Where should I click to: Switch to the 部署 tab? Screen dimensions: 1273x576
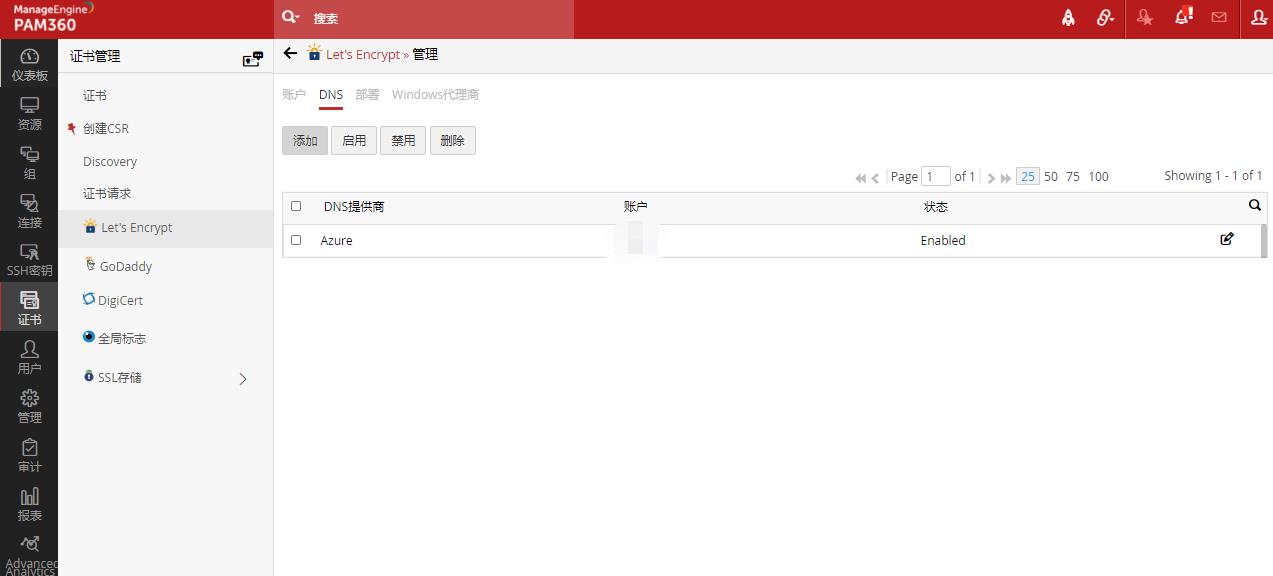[367, 95]
